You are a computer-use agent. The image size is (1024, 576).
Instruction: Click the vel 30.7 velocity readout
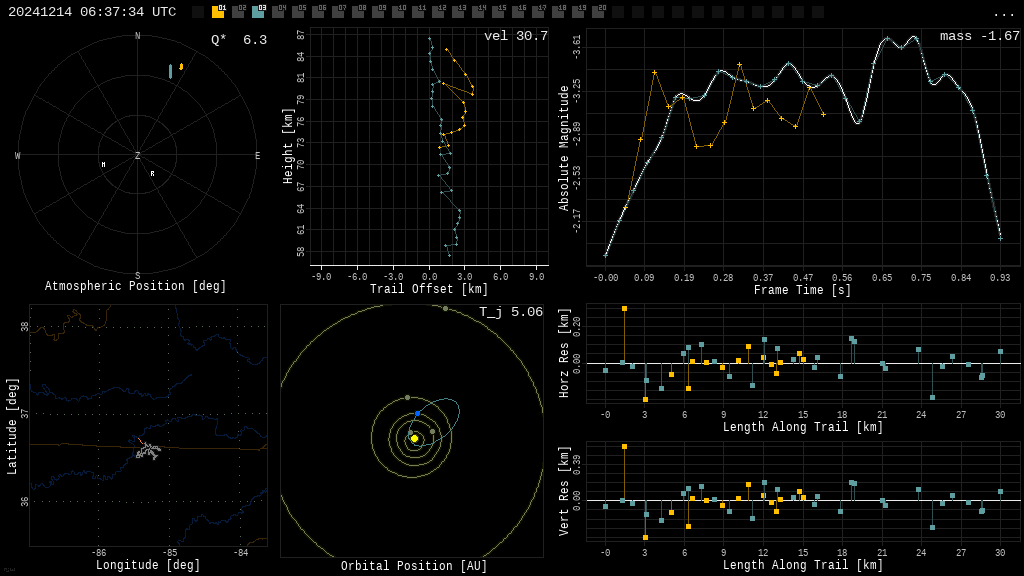pos(515,37)
